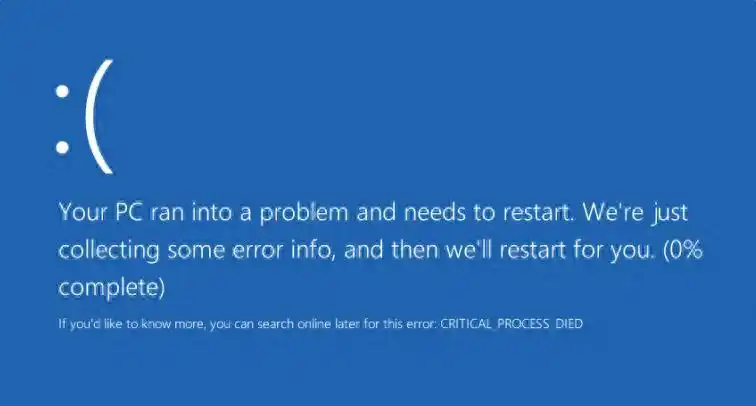The width and height of the screenshot is (756, 406).
Task: Click the word 'CRITICAL' in error code
Action: (x=466, y=324)
